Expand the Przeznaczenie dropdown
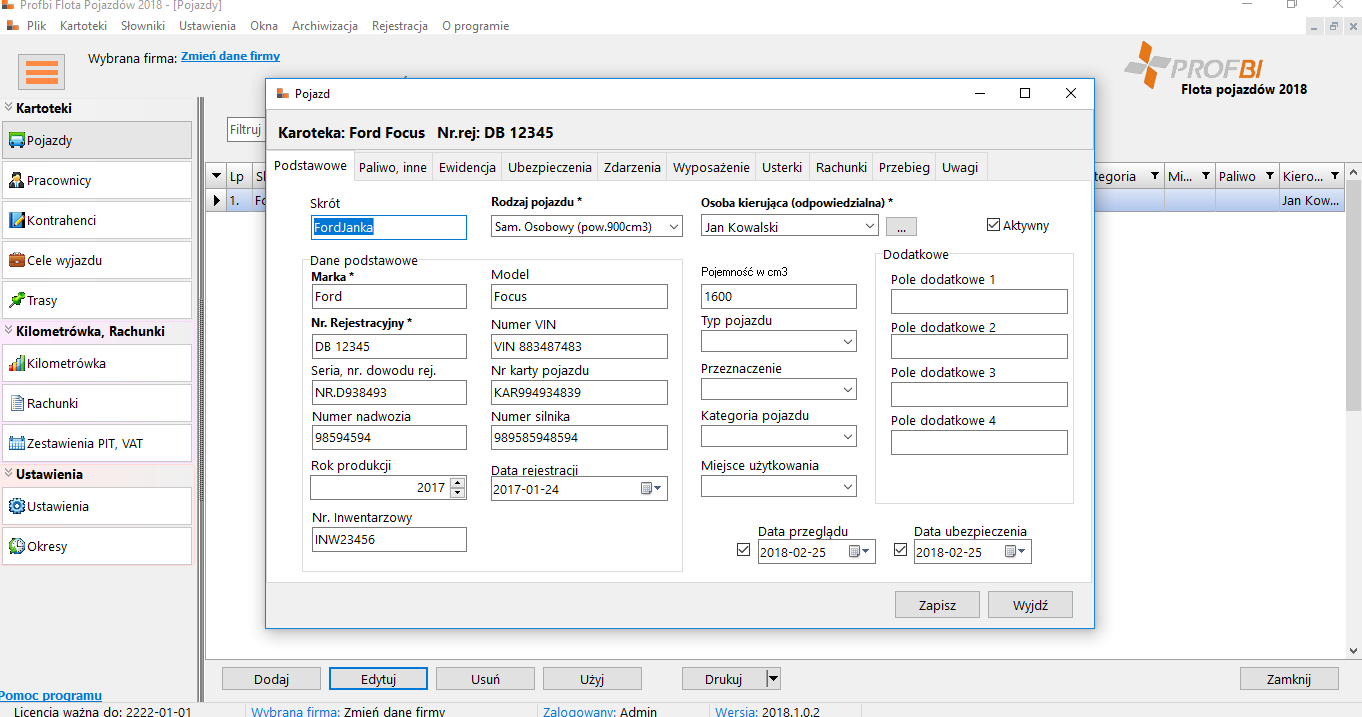This screenshot has height=717, width=1362. 848,390
